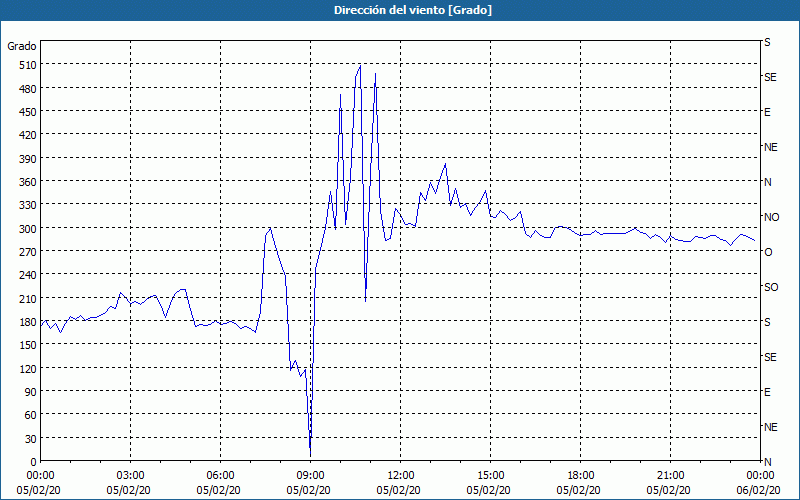Select the 'O' compass label beside the 270 line
Image resolution: width=800 pixels, height=500 pixels.
point(768,252)
